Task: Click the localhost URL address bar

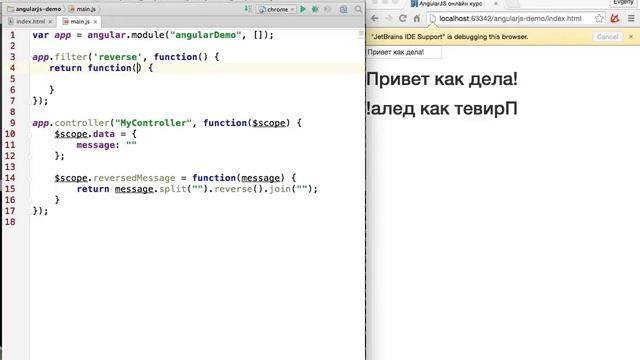Action: 510,18
